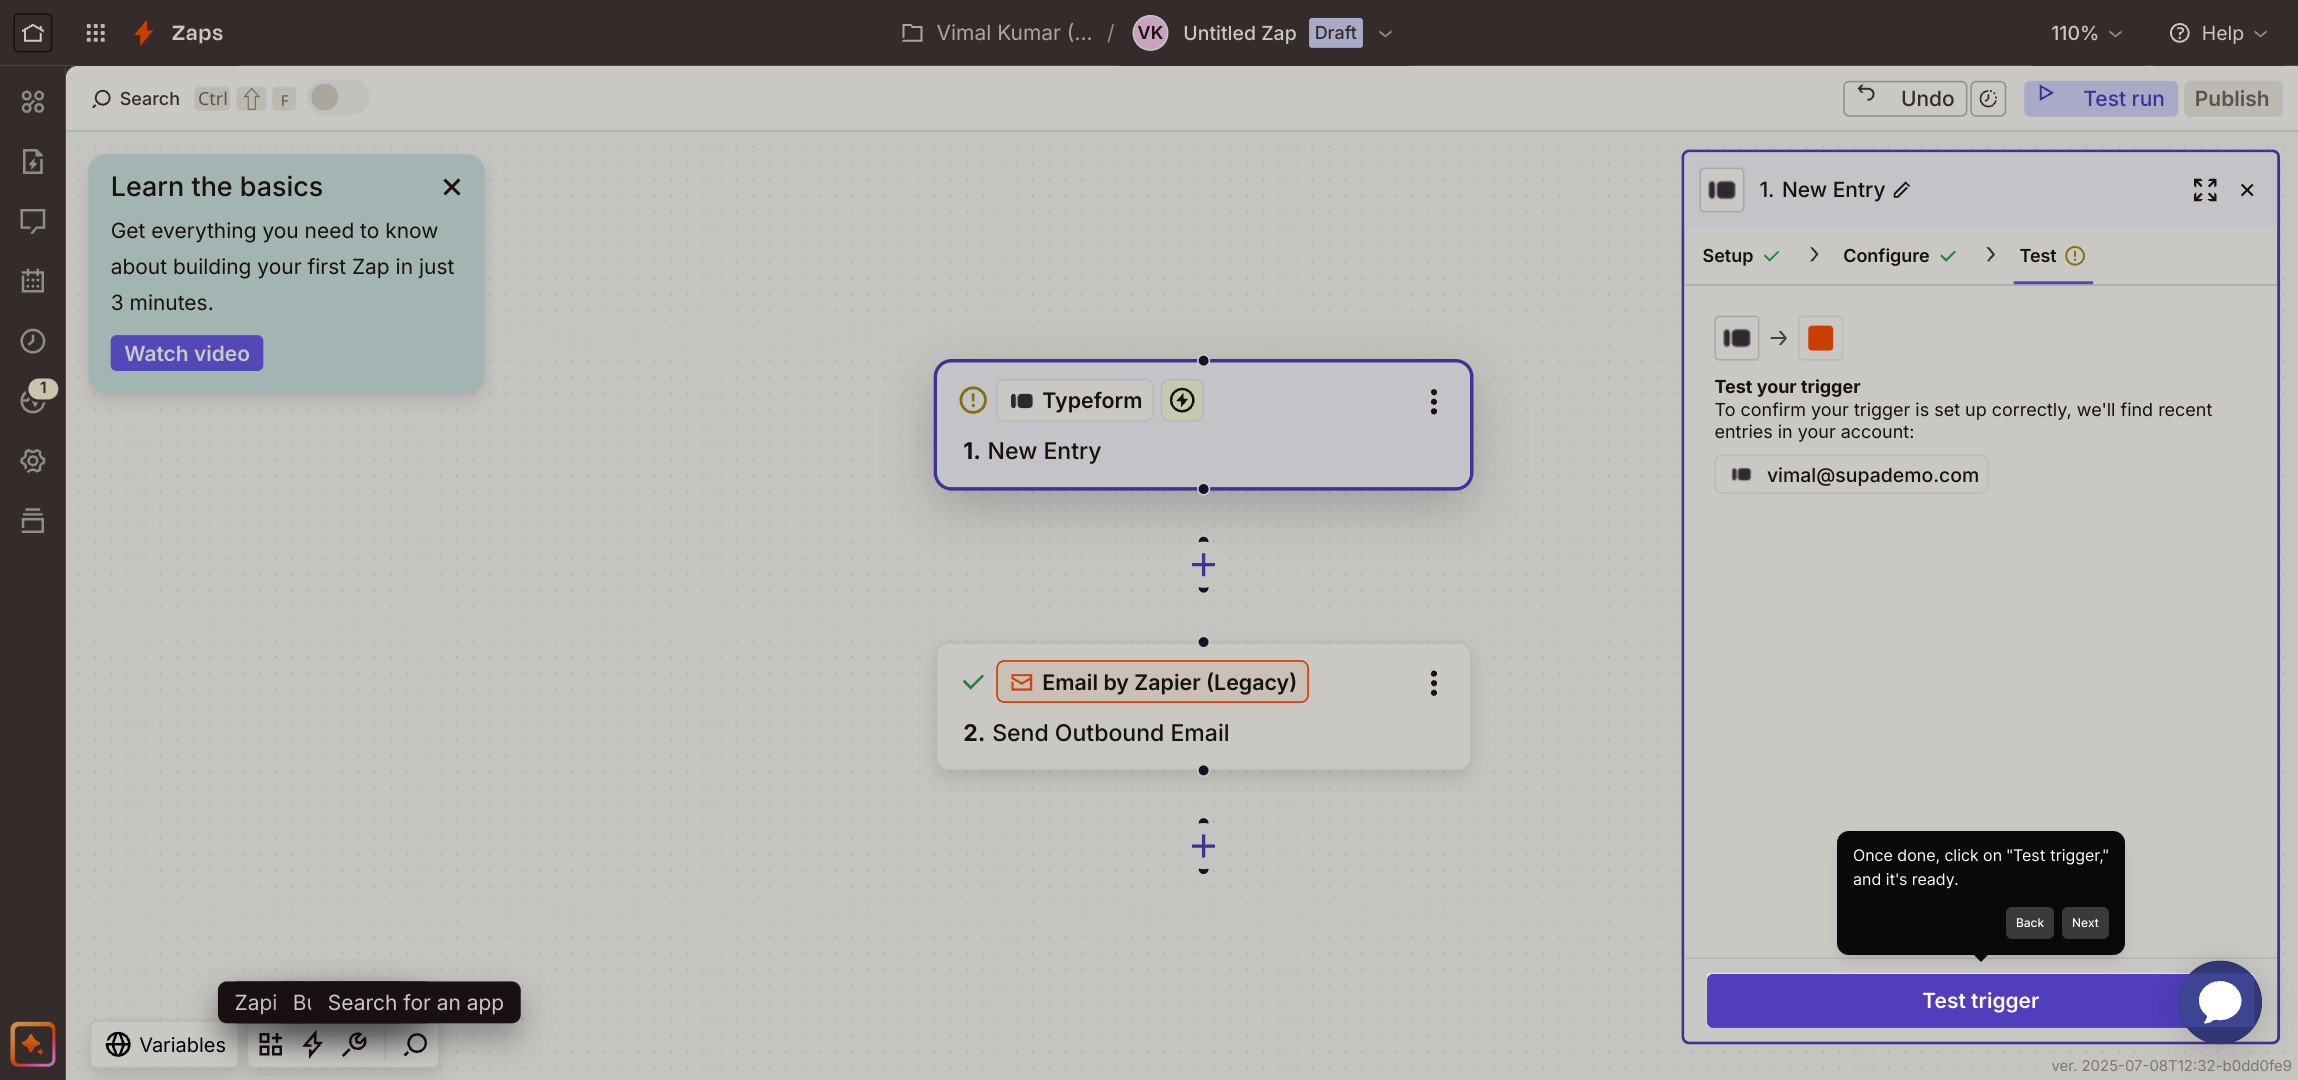Click the Zaps lightning bolt logo
Image resolution: width=2298 pixels, height=1080 pixels.
tap(144, 33)
